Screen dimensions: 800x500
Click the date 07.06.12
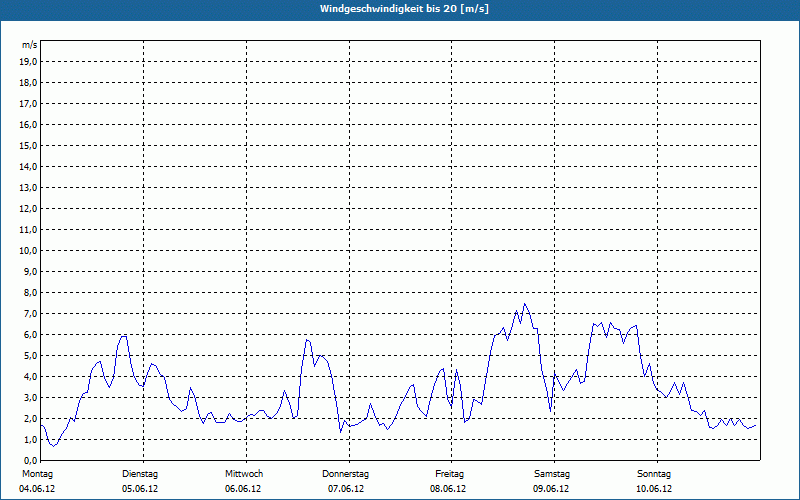(346, 489)
